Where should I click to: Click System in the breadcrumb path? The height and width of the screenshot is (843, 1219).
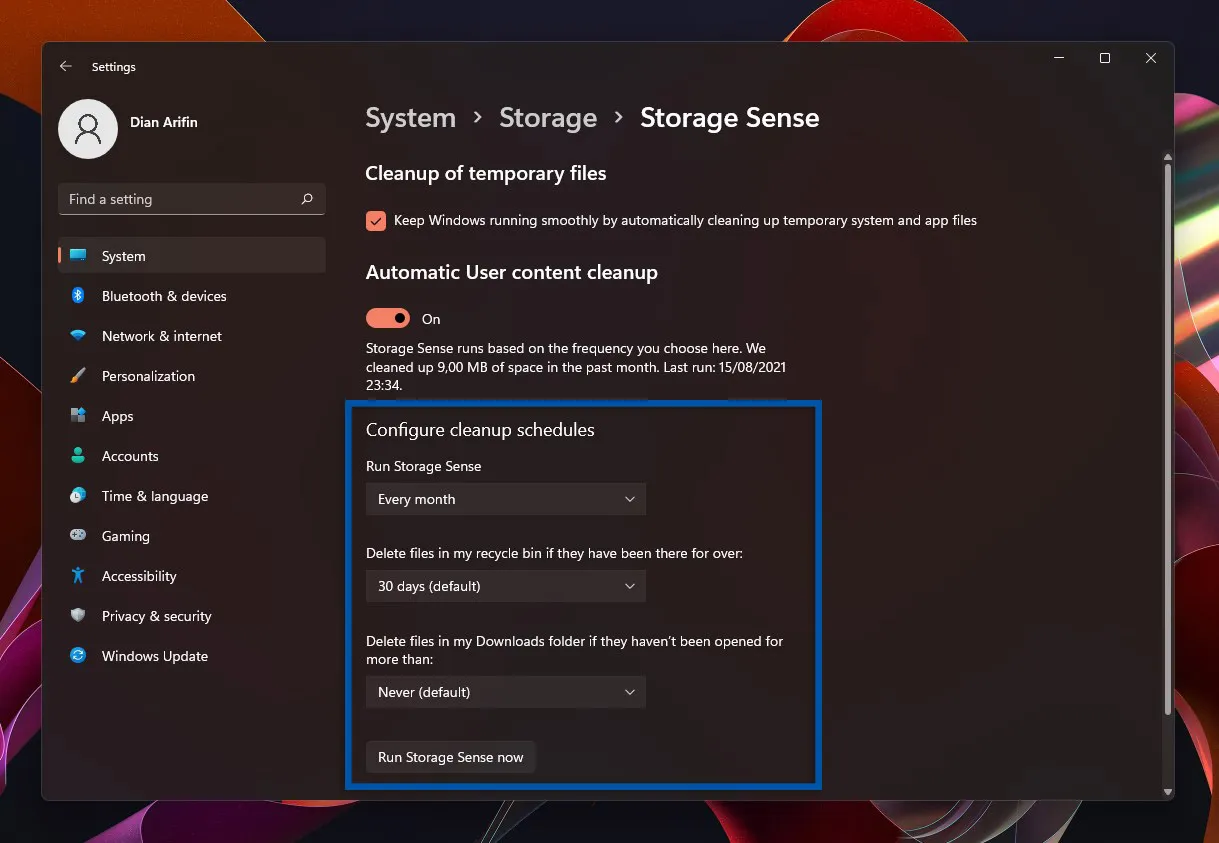[x=410, y=117]
